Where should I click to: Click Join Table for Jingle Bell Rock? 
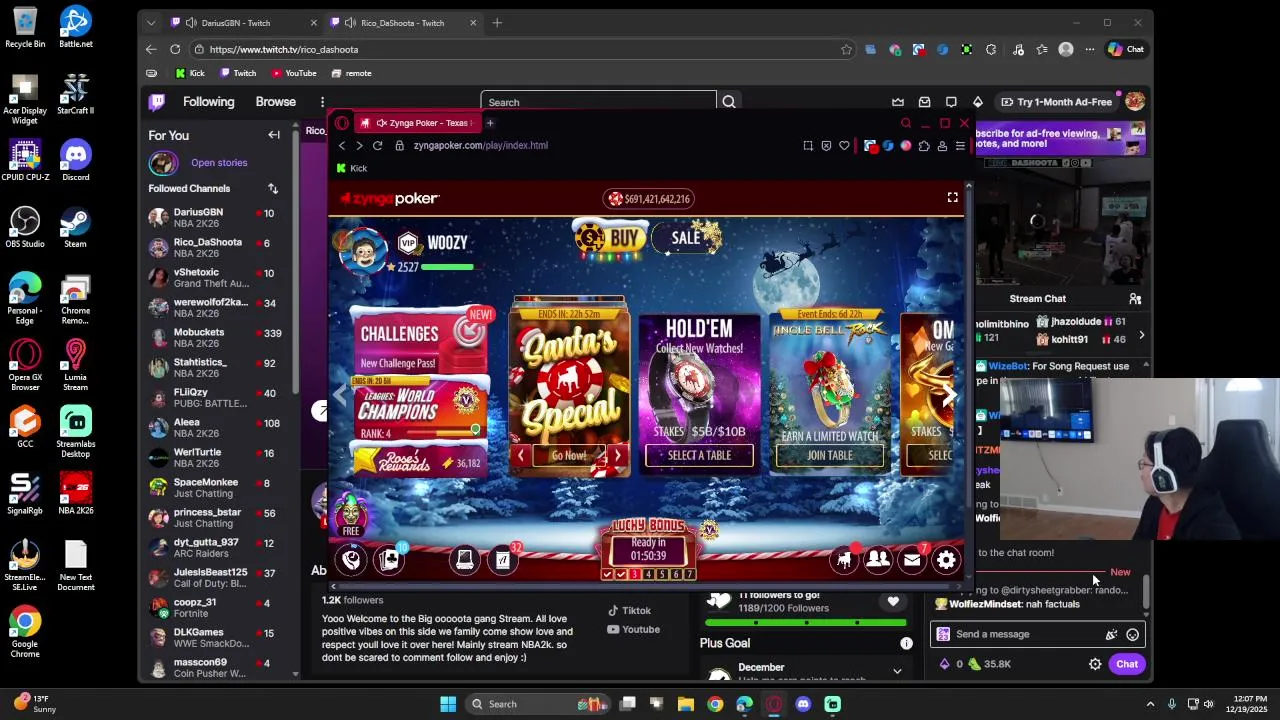829,456
